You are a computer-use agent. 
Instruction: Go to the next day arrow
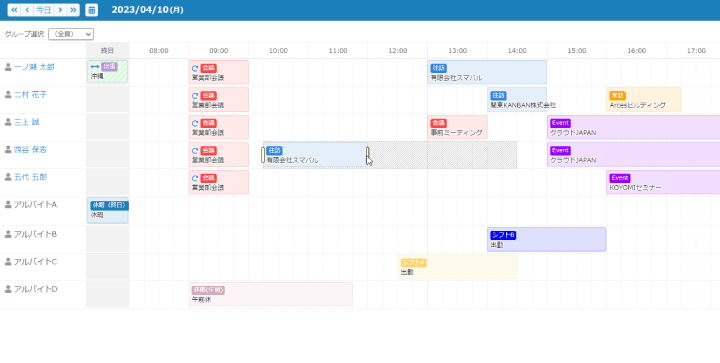click(x=60, y=10)
